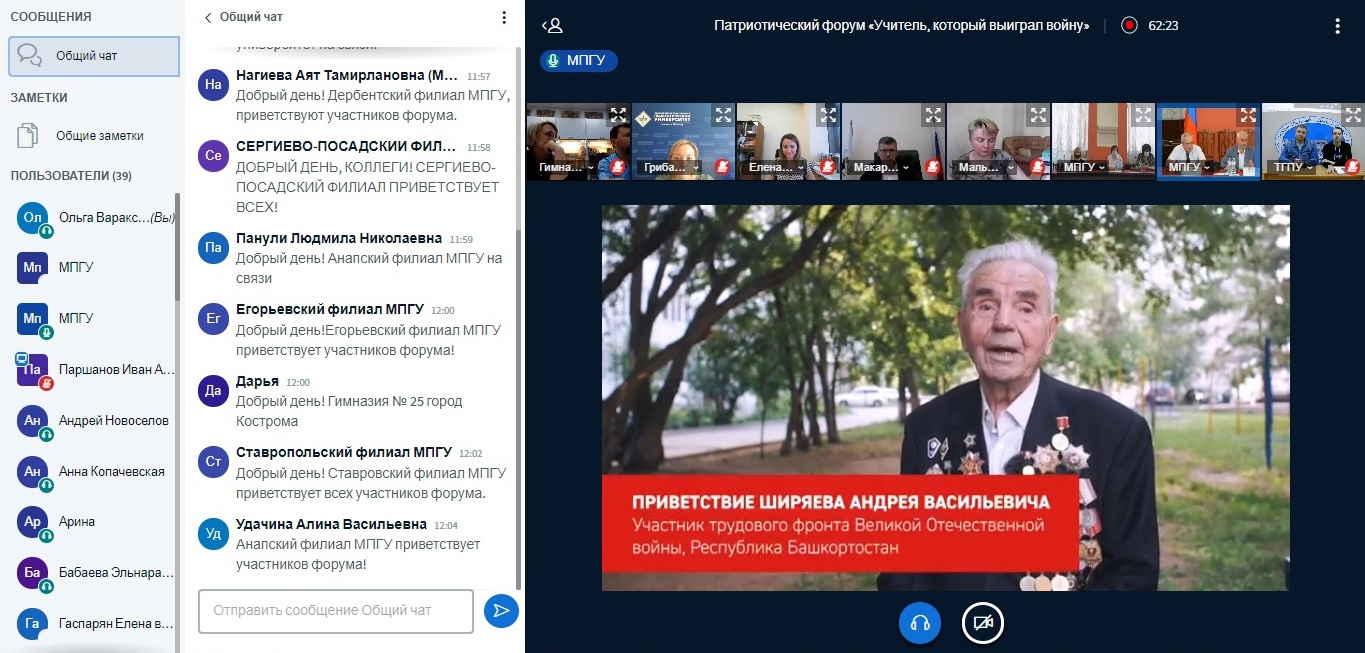
Task: Enlarge ТГПУ webcam to fullscreen
Action: 1352,115
